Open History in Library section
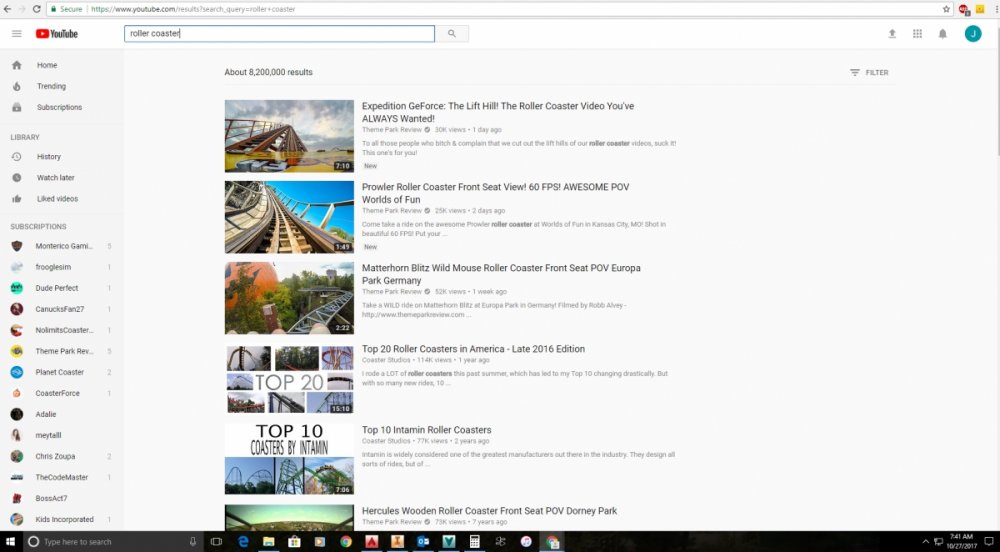Image resolution: width=1000 pixels, height=552 pixels. coord(49,157)
